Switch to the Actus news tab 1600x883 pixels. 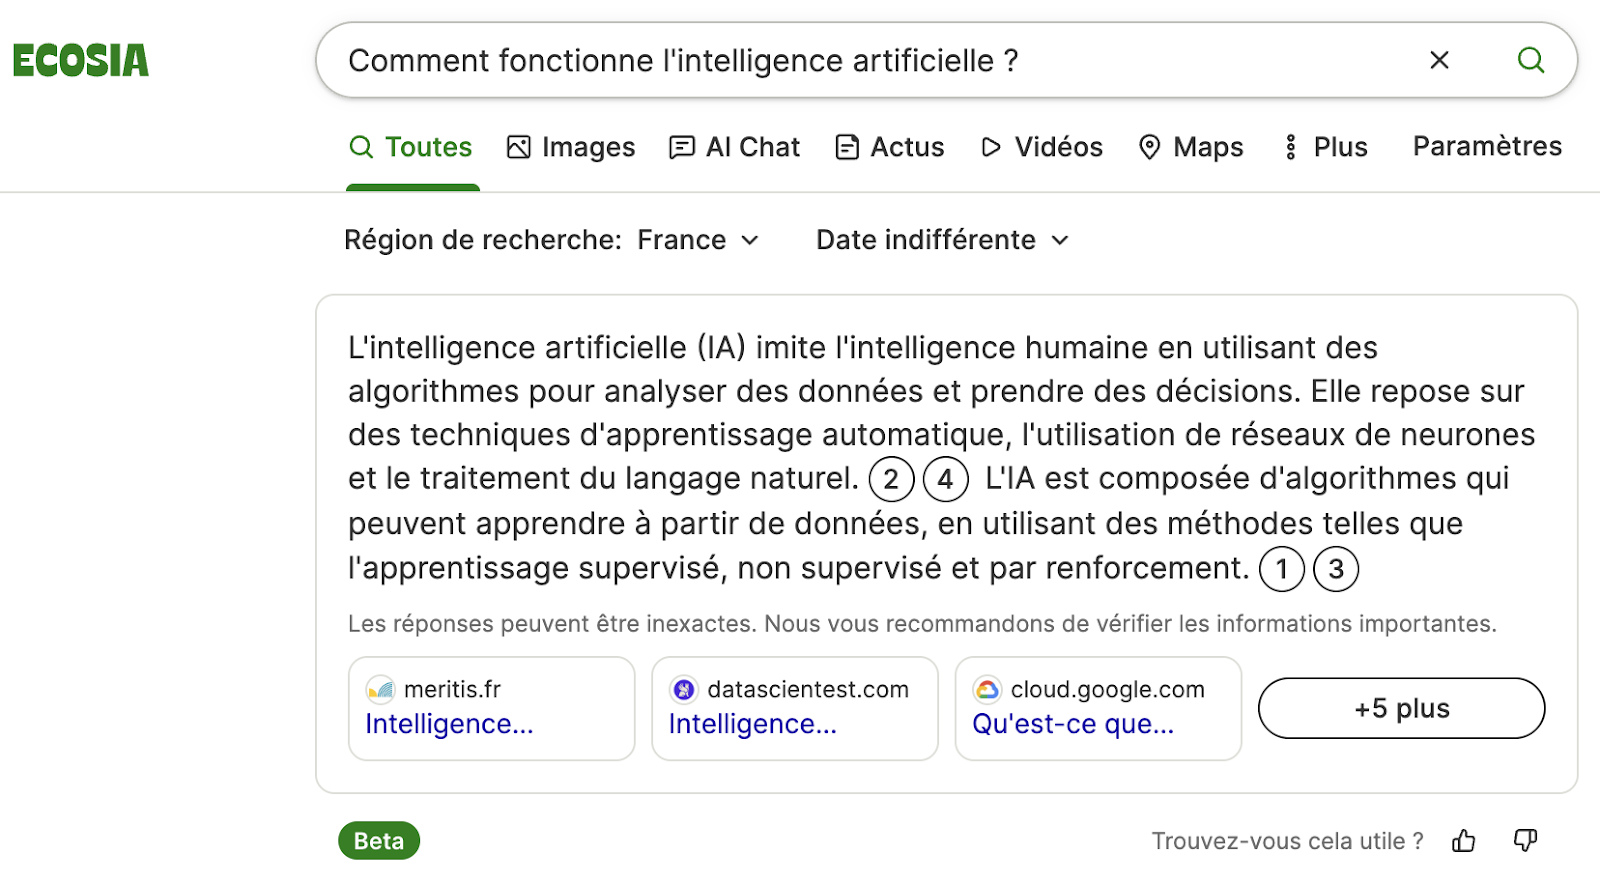click(x=890, y=147)
